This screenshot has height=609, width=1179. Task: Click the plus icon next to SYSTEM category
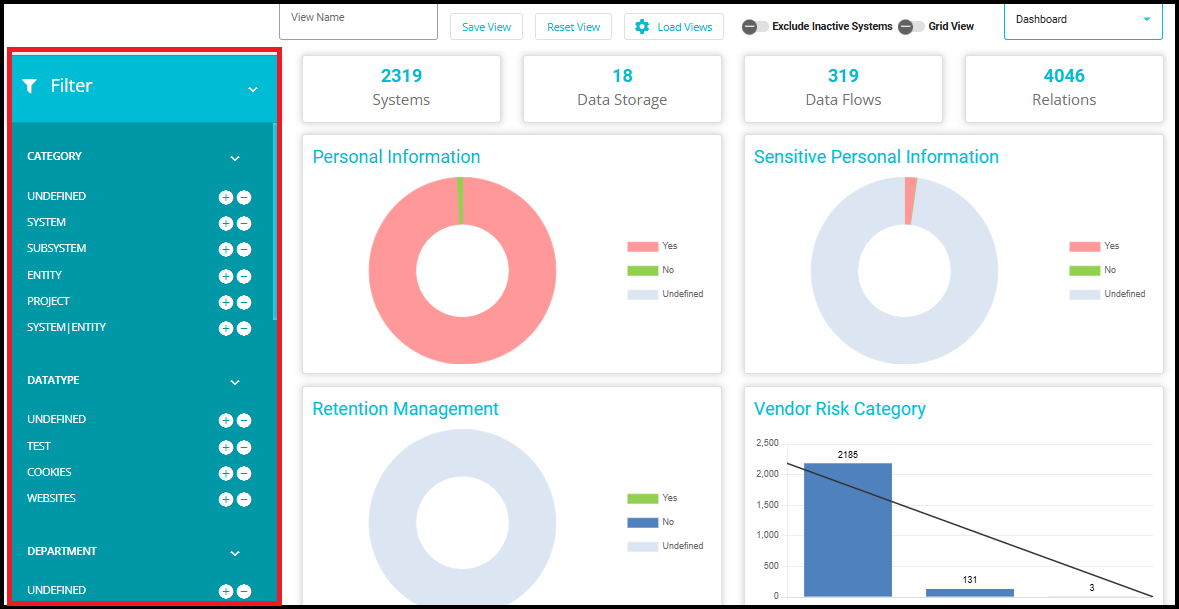[225, 223]
